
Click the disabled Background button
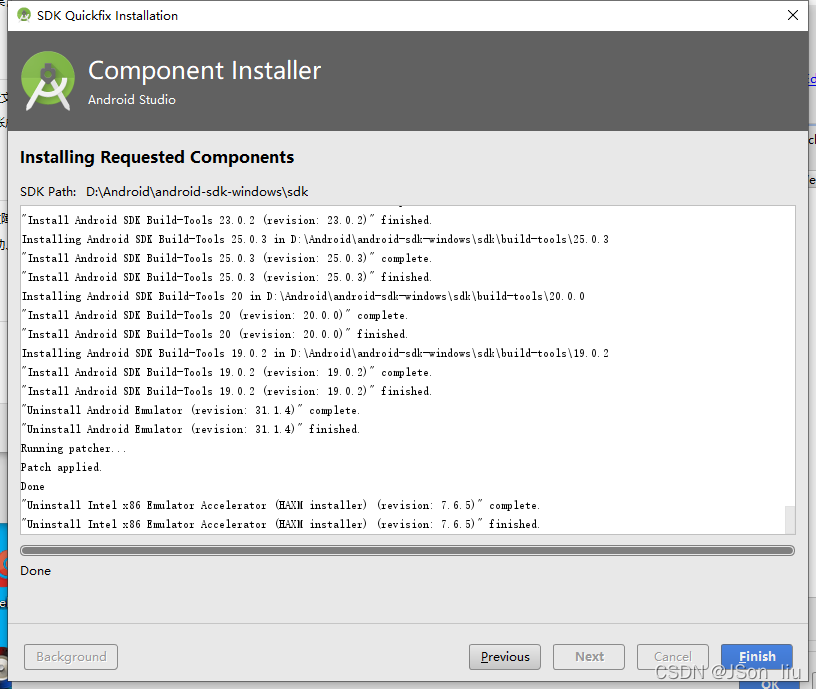pyautogui.click(x=71, y=657)
